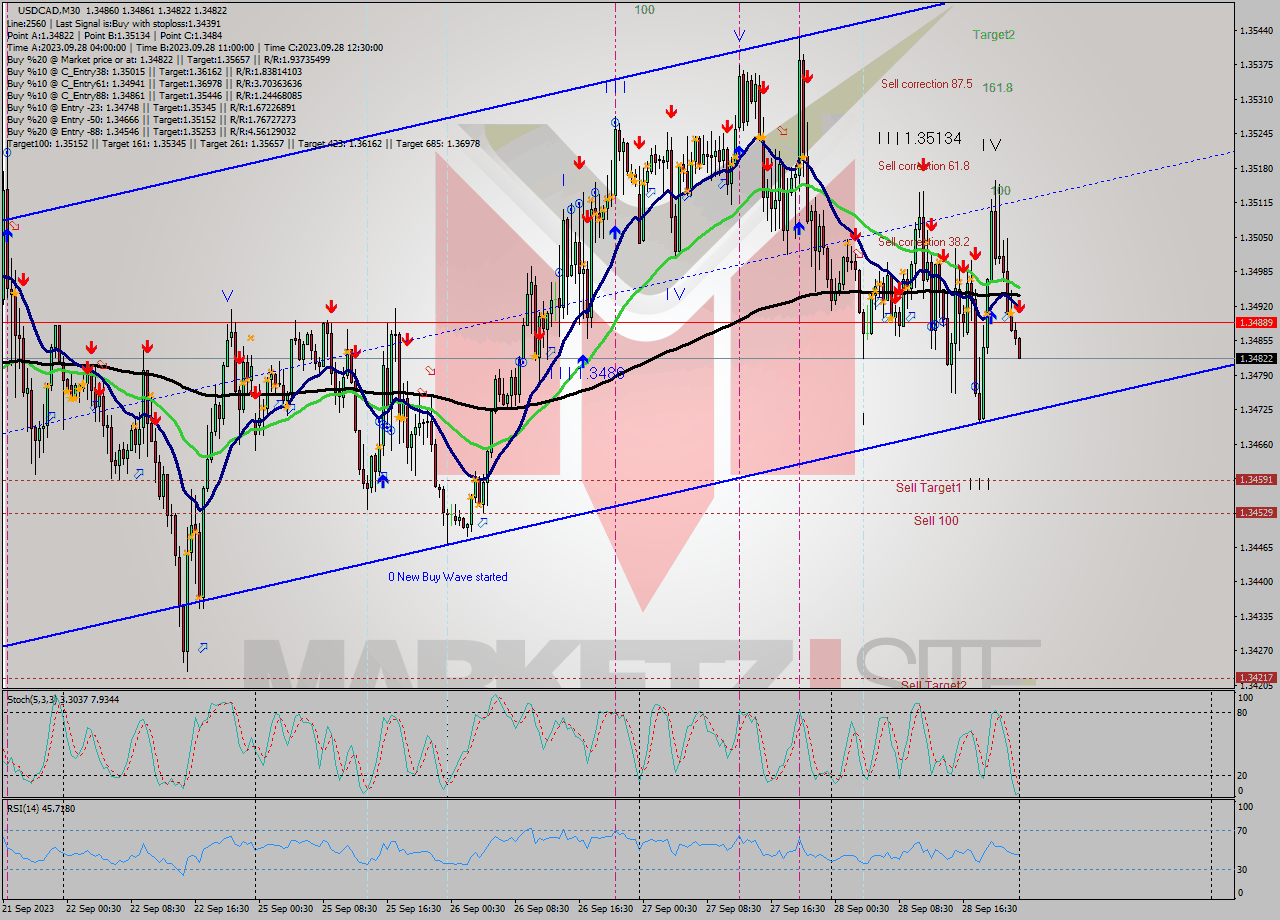Click the 'Buy %10 @ C_Entry38' line
This screenshot has height=920, width=1280.
coord(154,71)
